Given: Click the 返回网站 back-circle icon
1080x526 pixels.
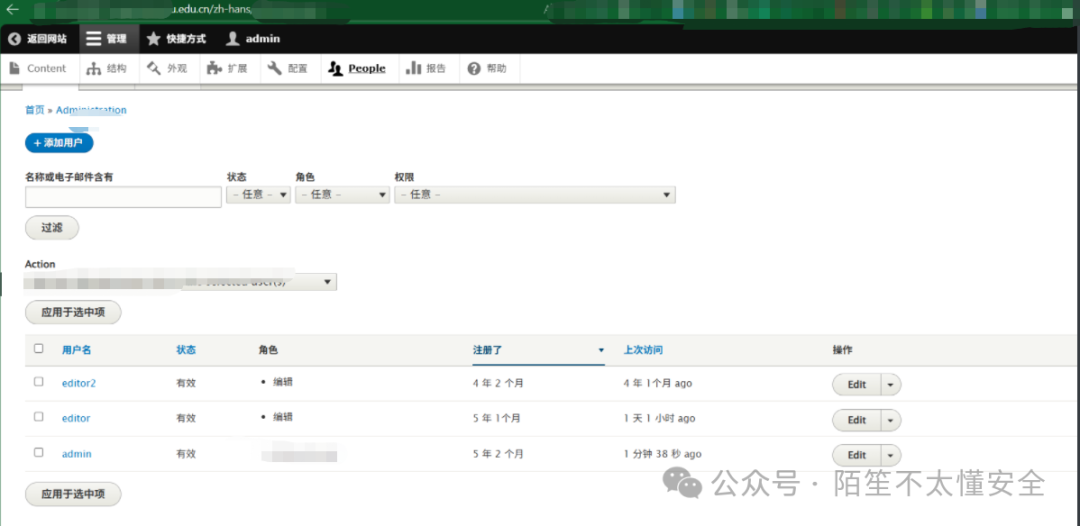Looking at the screenshot, I should [x=14, y=39].
